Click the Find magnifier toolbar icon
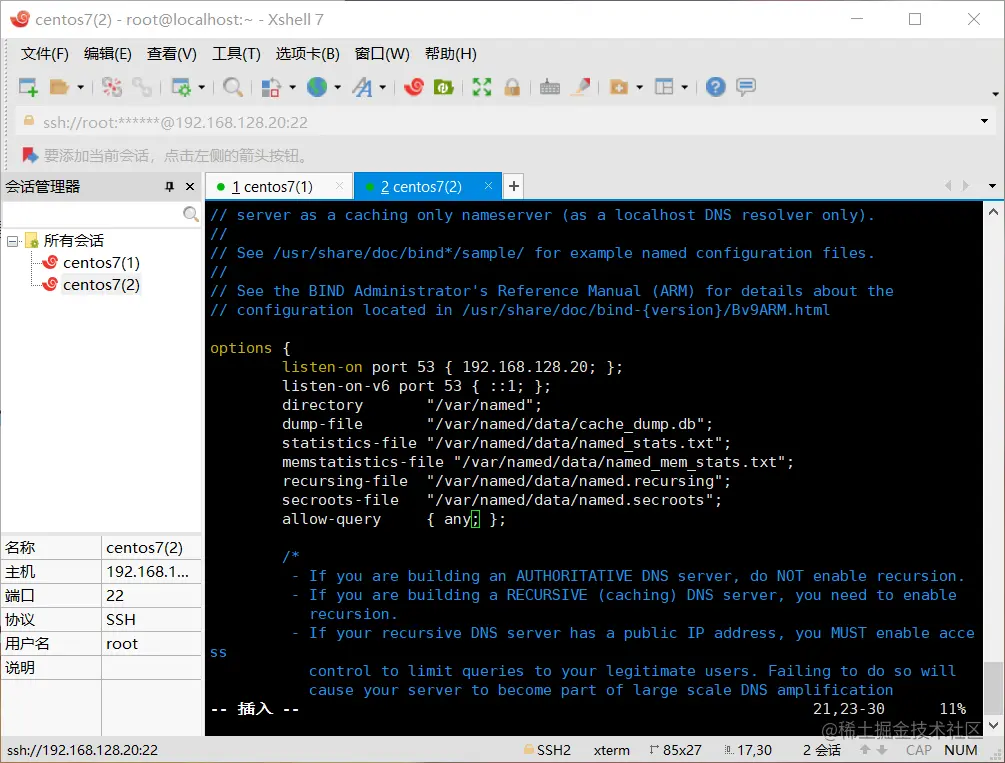 click(x=233, y=87)
